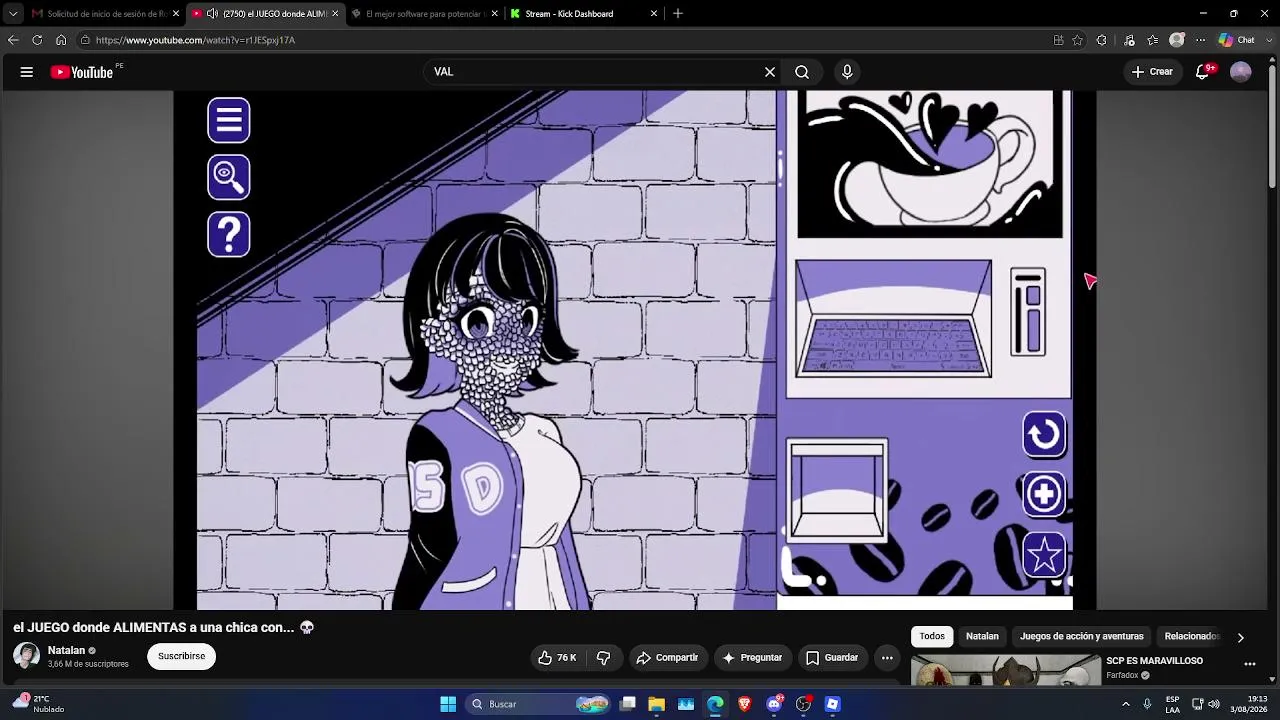
Task: Select the Juegos de acción y aventuras chip
Action: (1082, 636)
